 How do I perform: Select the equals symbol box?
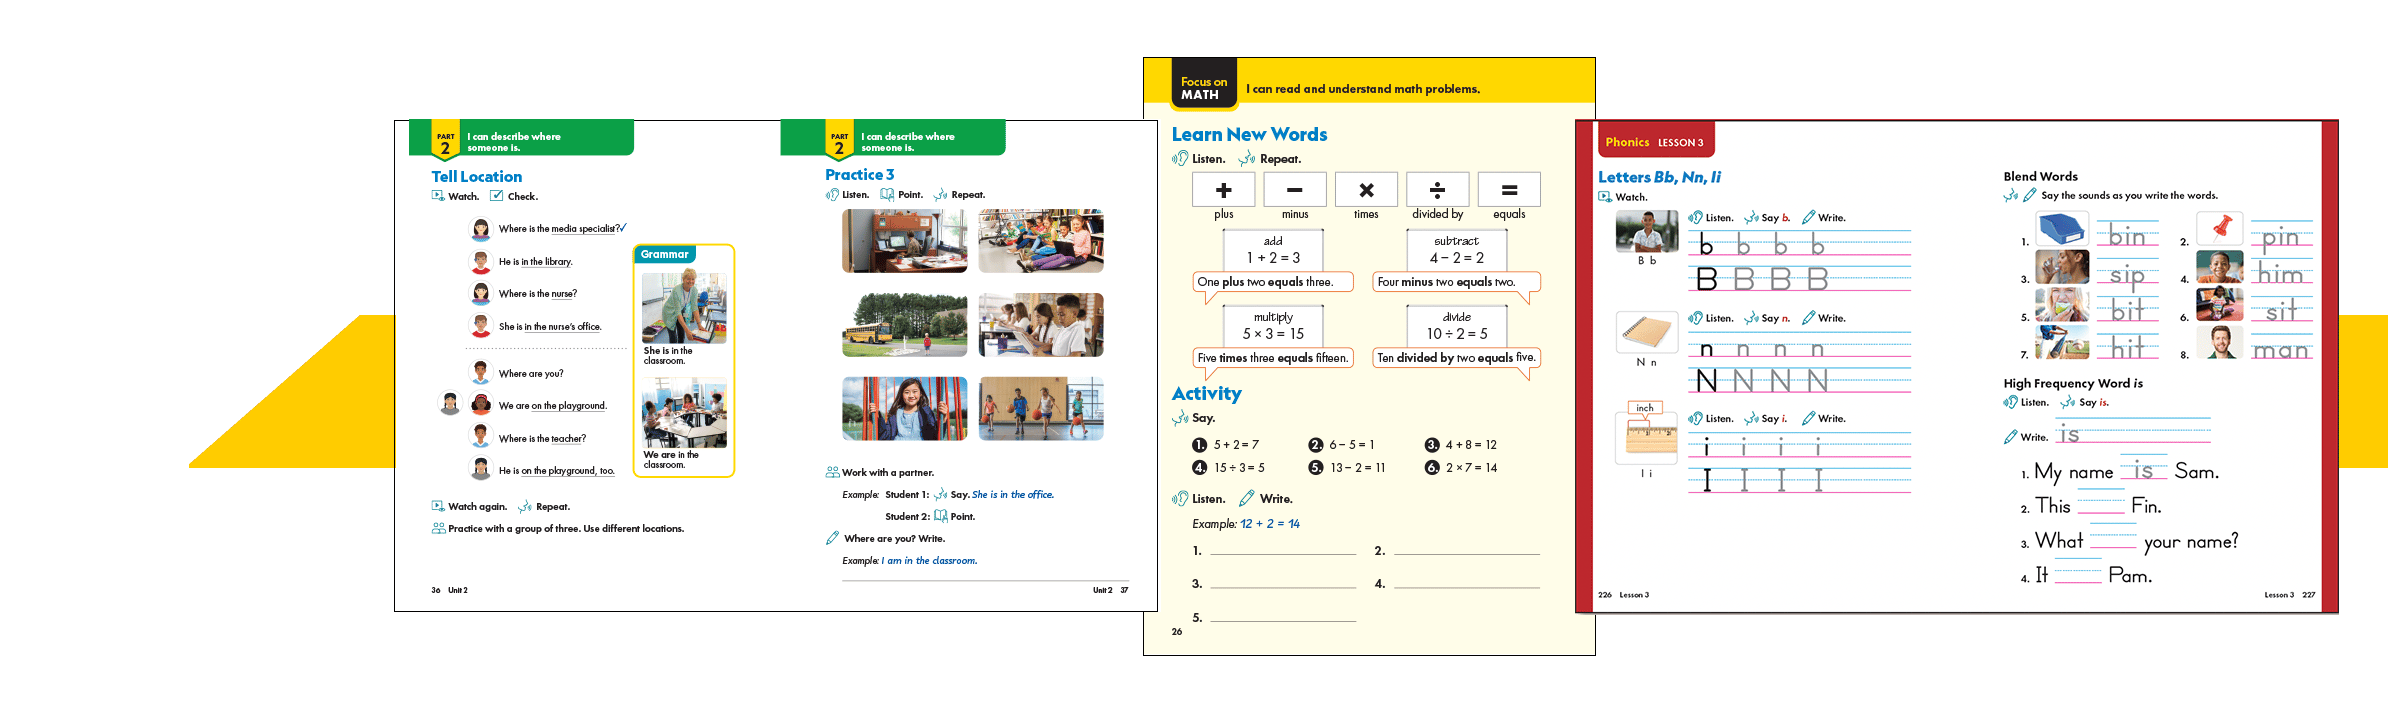pyautogui.click(x=1509, y=190)
